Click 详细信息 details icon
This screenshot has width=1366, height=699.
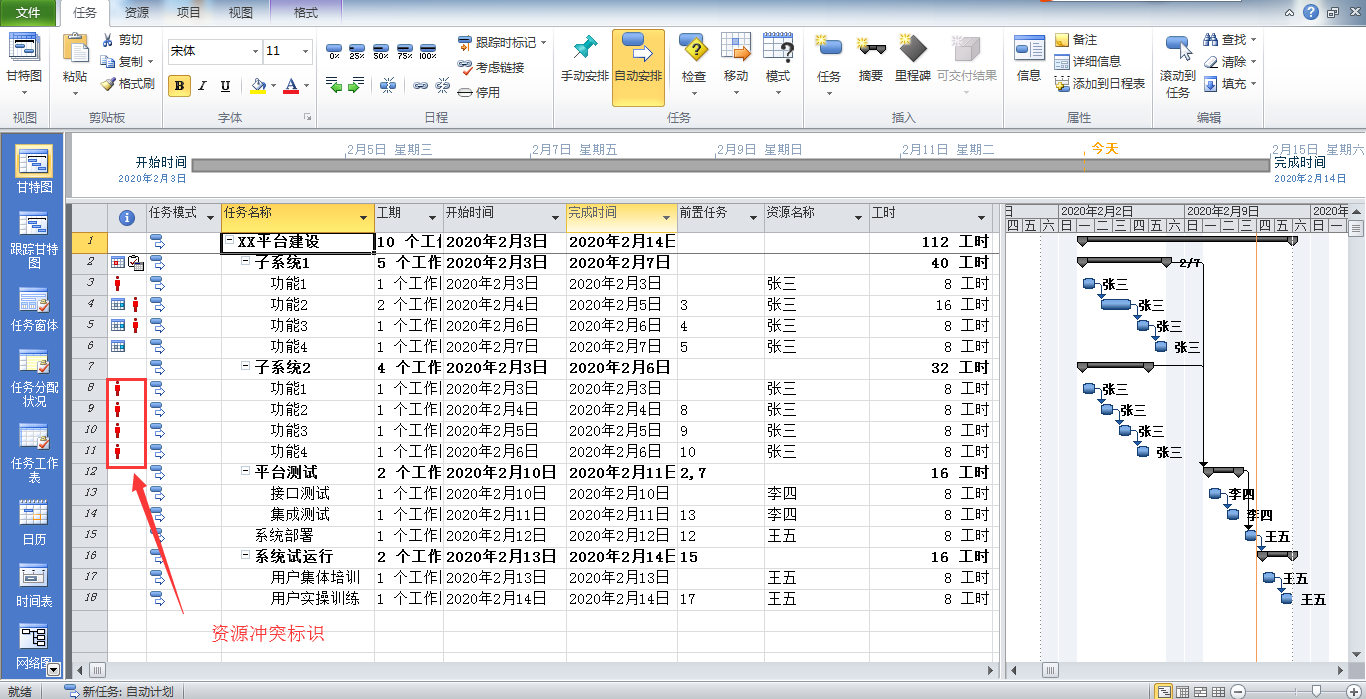pyautogui.click(x=1062, y=62)
